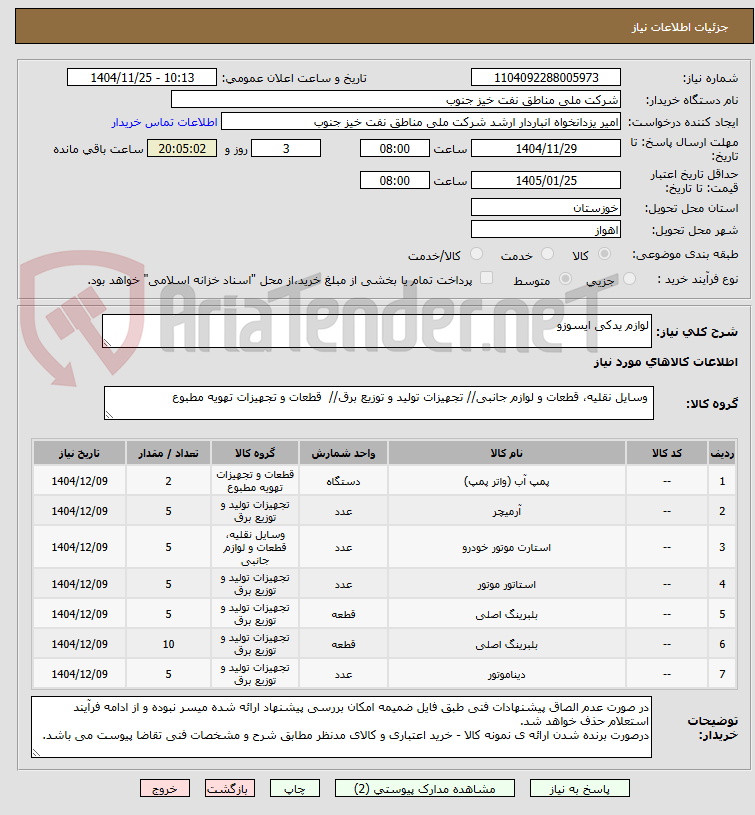Select the 'متوسط' purchase type radio
Image resolution: width=755 pixels, height=815 pixels.
[x=565, y=279]
